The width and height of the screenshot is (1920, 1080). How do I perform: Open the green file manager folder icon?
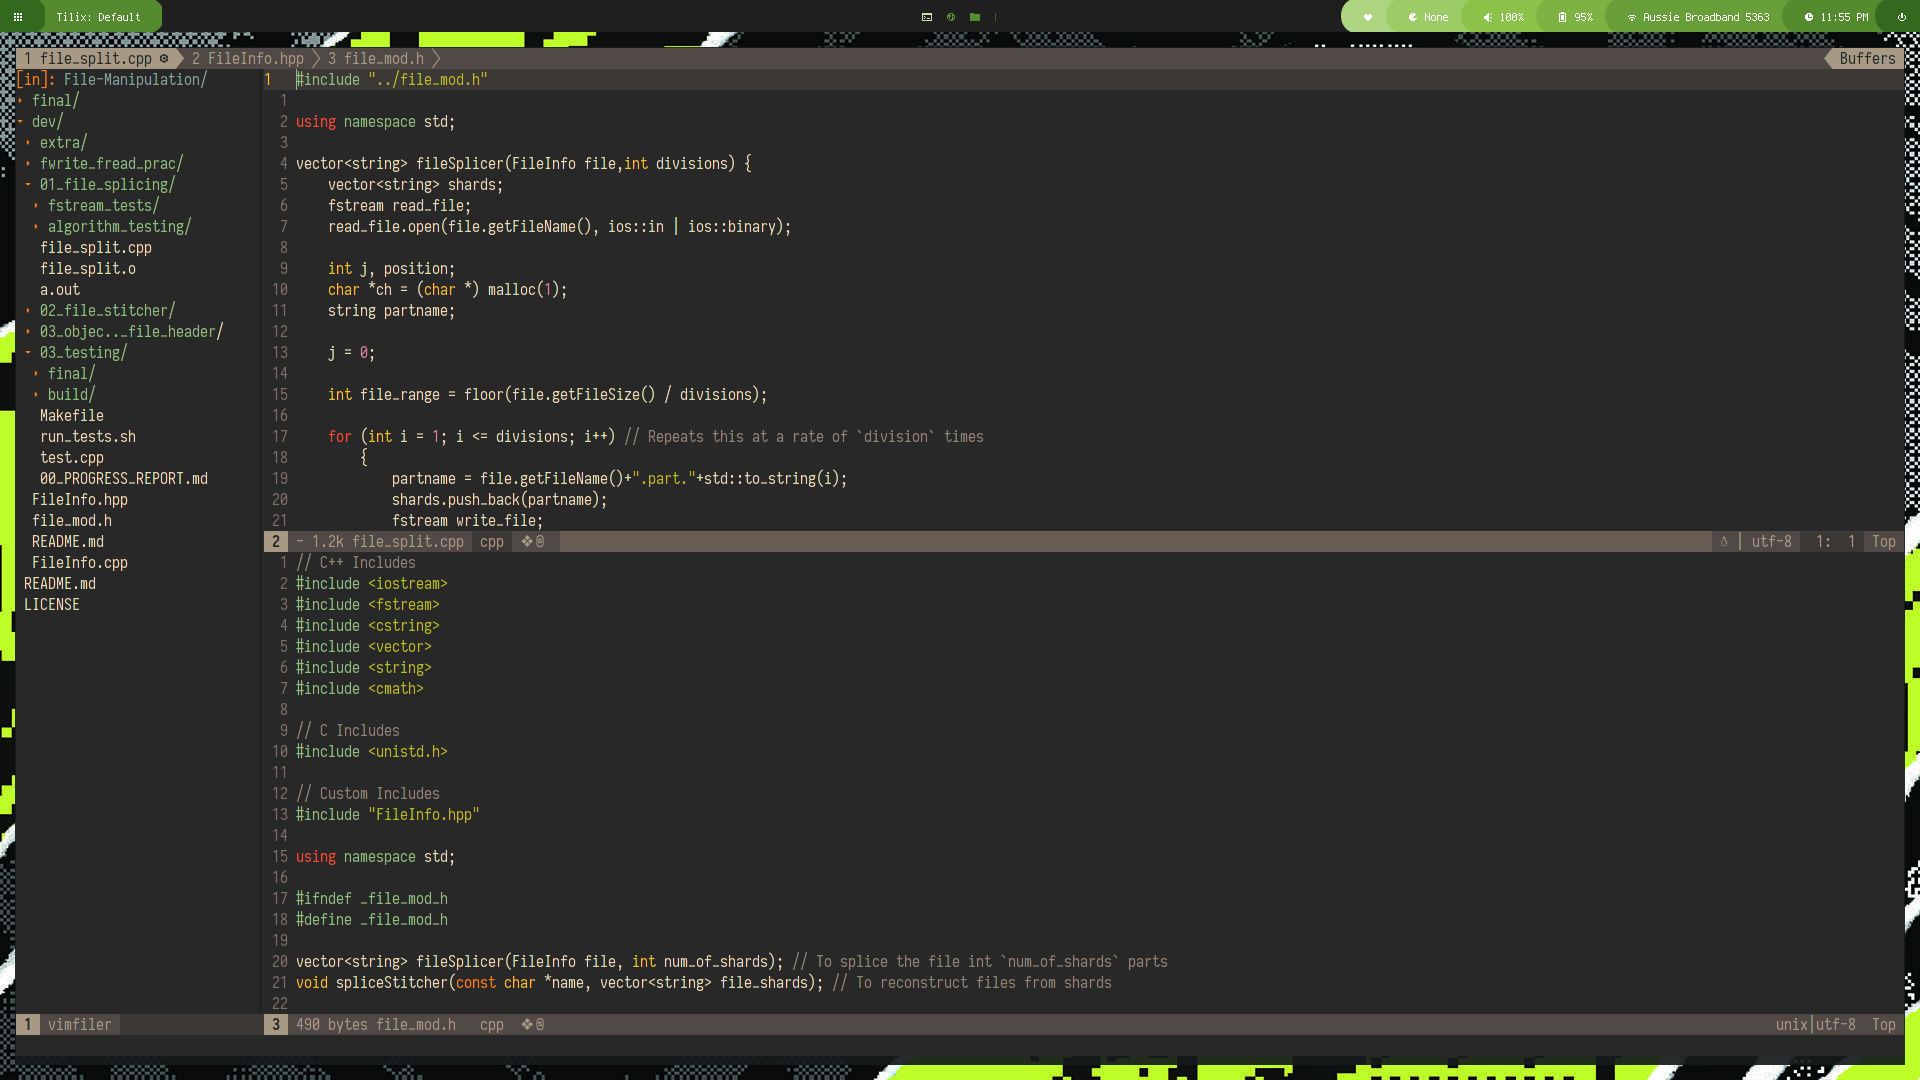pyautogui.click(x=975, y=17)
